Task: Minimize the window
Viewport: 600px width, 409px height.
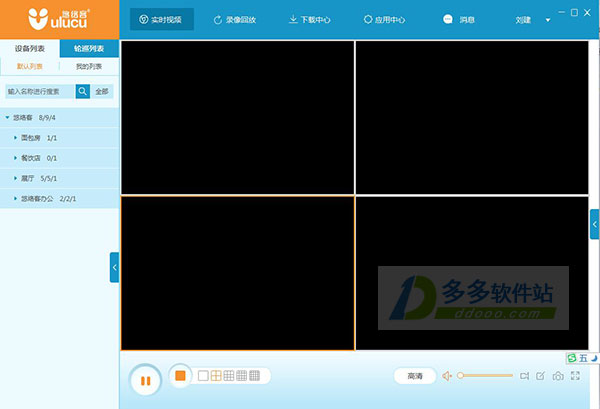Action: coord(561,13)
